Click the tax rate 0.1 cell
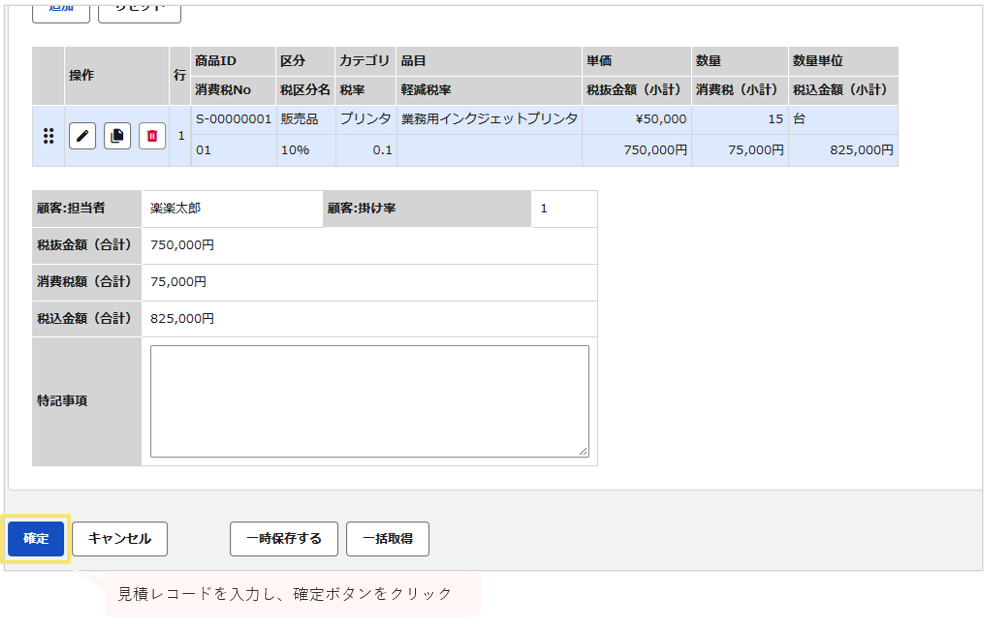Image resolution: width=987 pixels, height=627 pixels. (366, 150)
